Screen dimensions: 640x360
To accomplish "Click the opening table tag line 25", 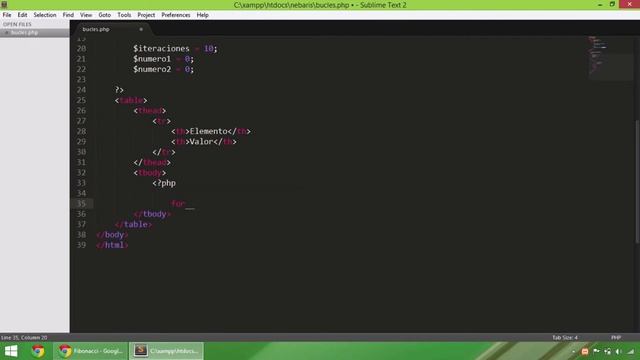I will pos(131,100).
